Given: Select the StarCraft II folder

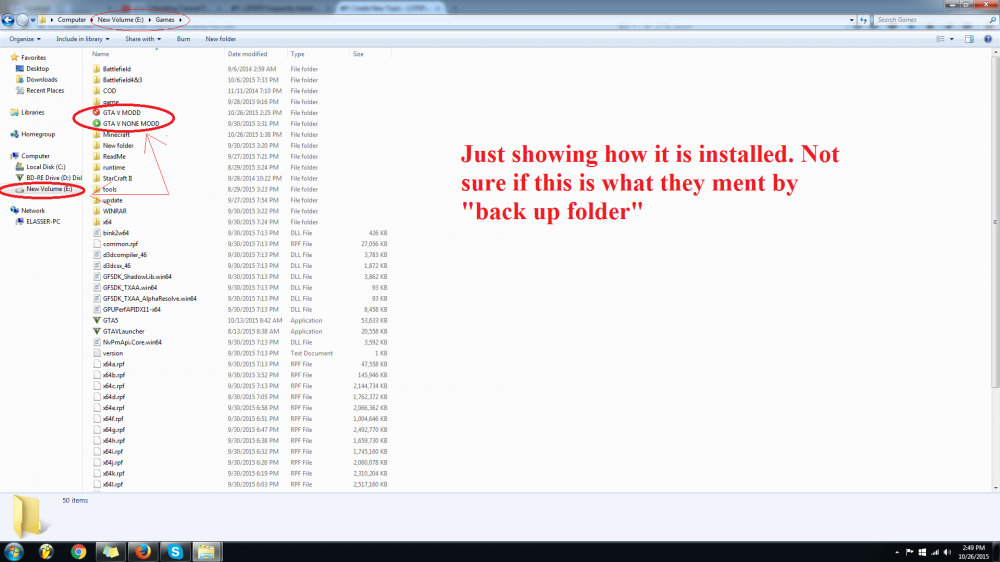Looking at the screenshot, I should click(x=117, y=178).
